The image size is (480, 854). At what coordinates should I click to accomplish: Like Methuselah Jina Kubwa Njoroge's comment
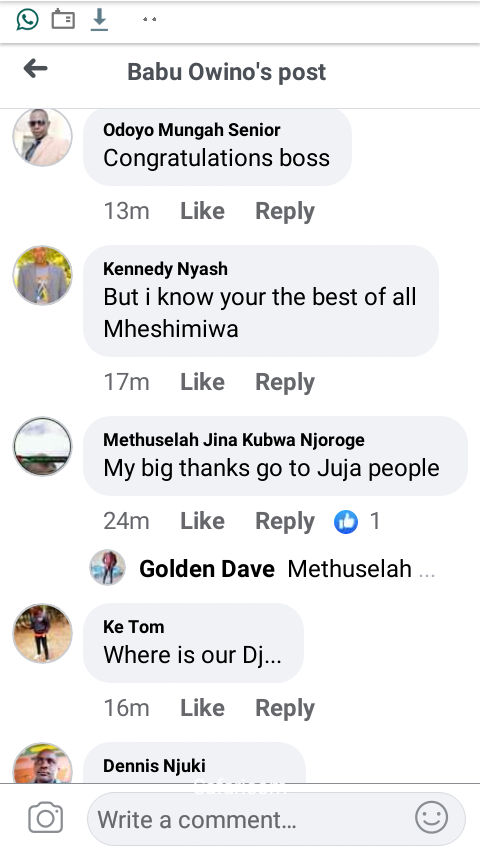[x=202, y=521]
